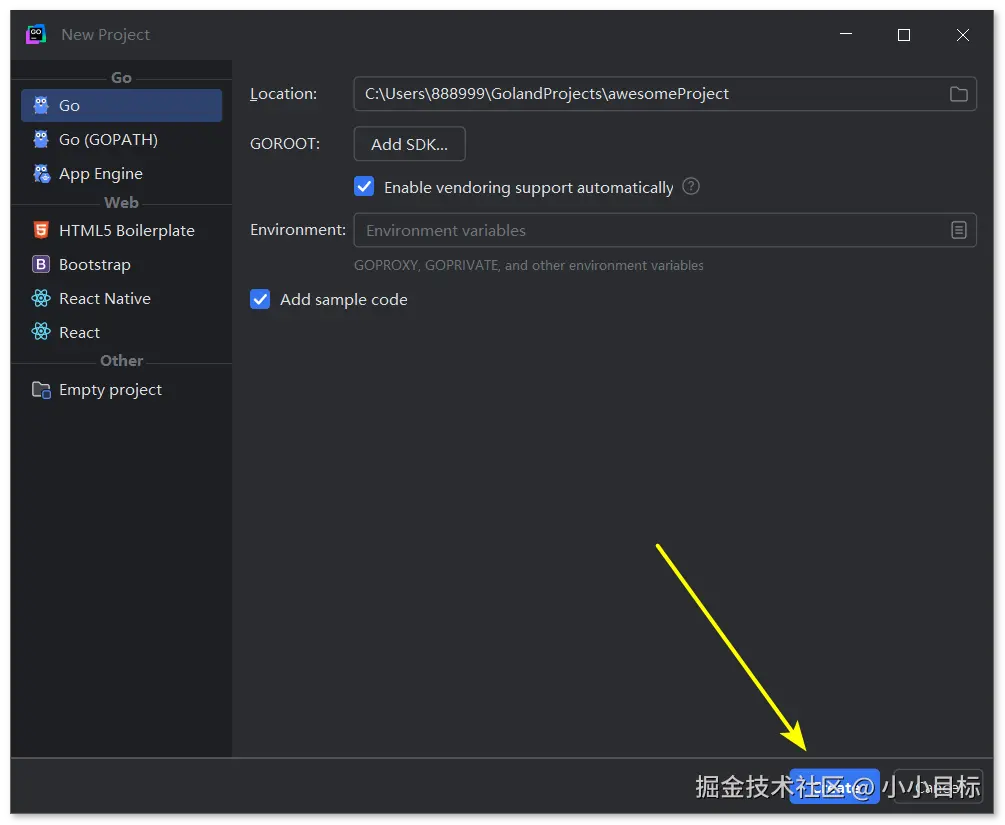1005x825 pixels.
Task: Click the blue Create button
Action: [835, 787]
